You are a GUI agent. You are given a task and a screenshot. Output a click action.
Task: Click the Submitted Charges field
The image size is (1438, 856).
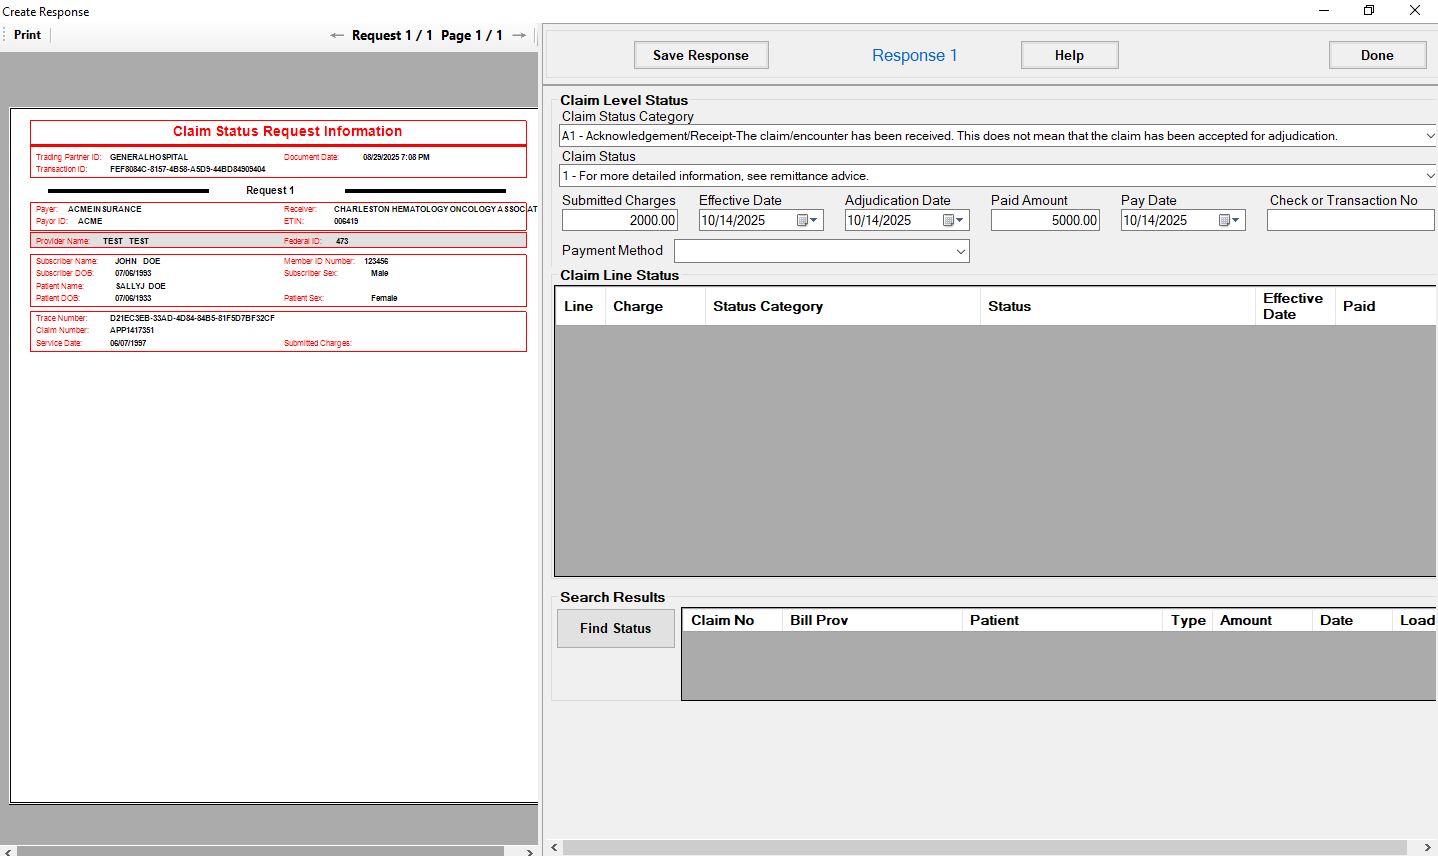click(x=620, y=220)
